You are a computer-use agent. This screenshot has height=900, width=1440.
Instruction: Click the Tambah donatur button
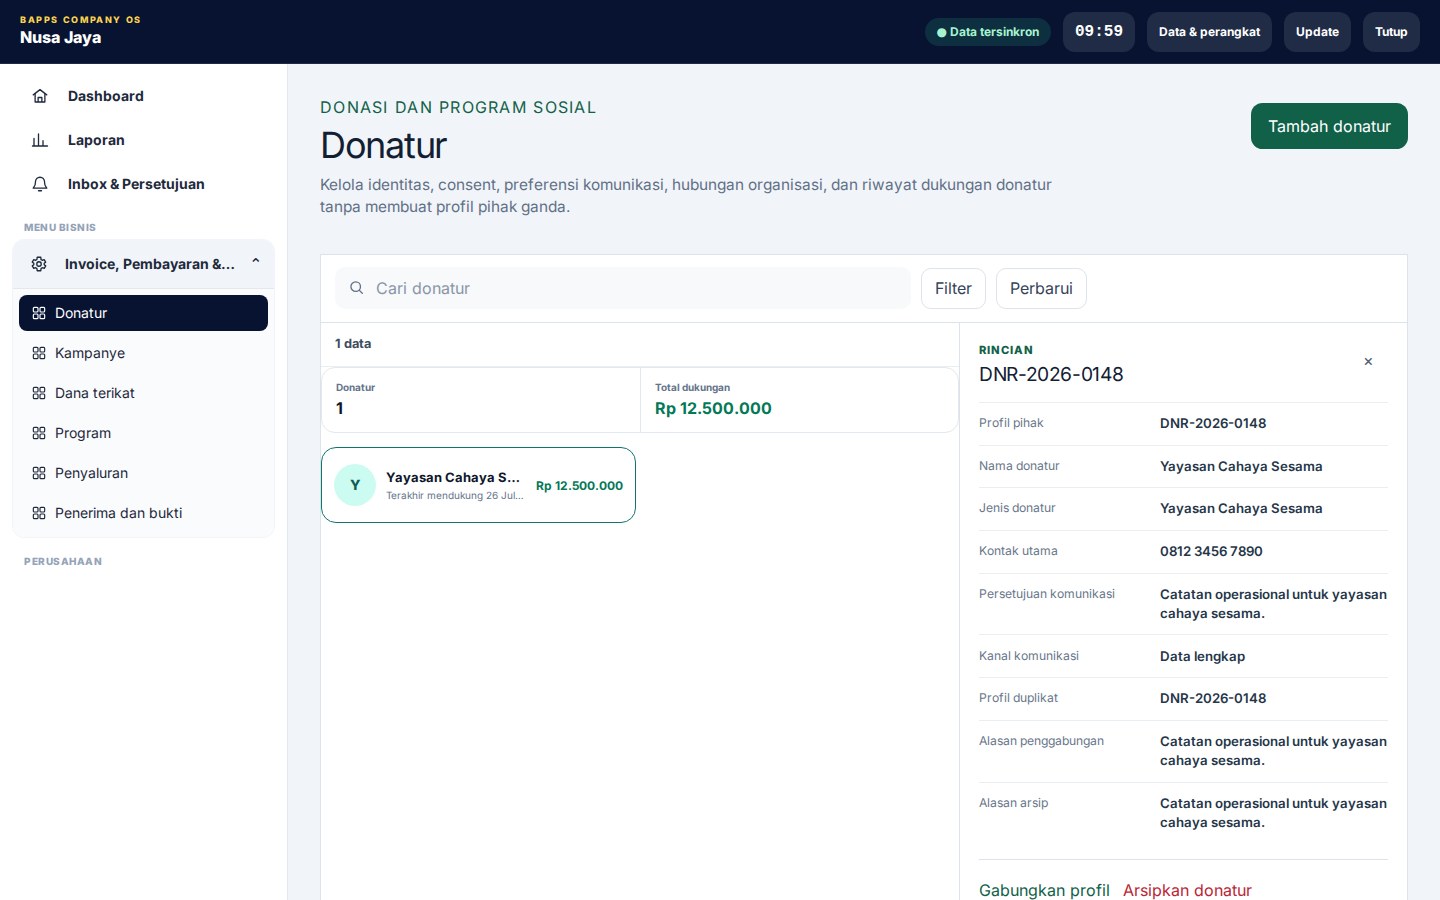click(x=1329, y=126)
